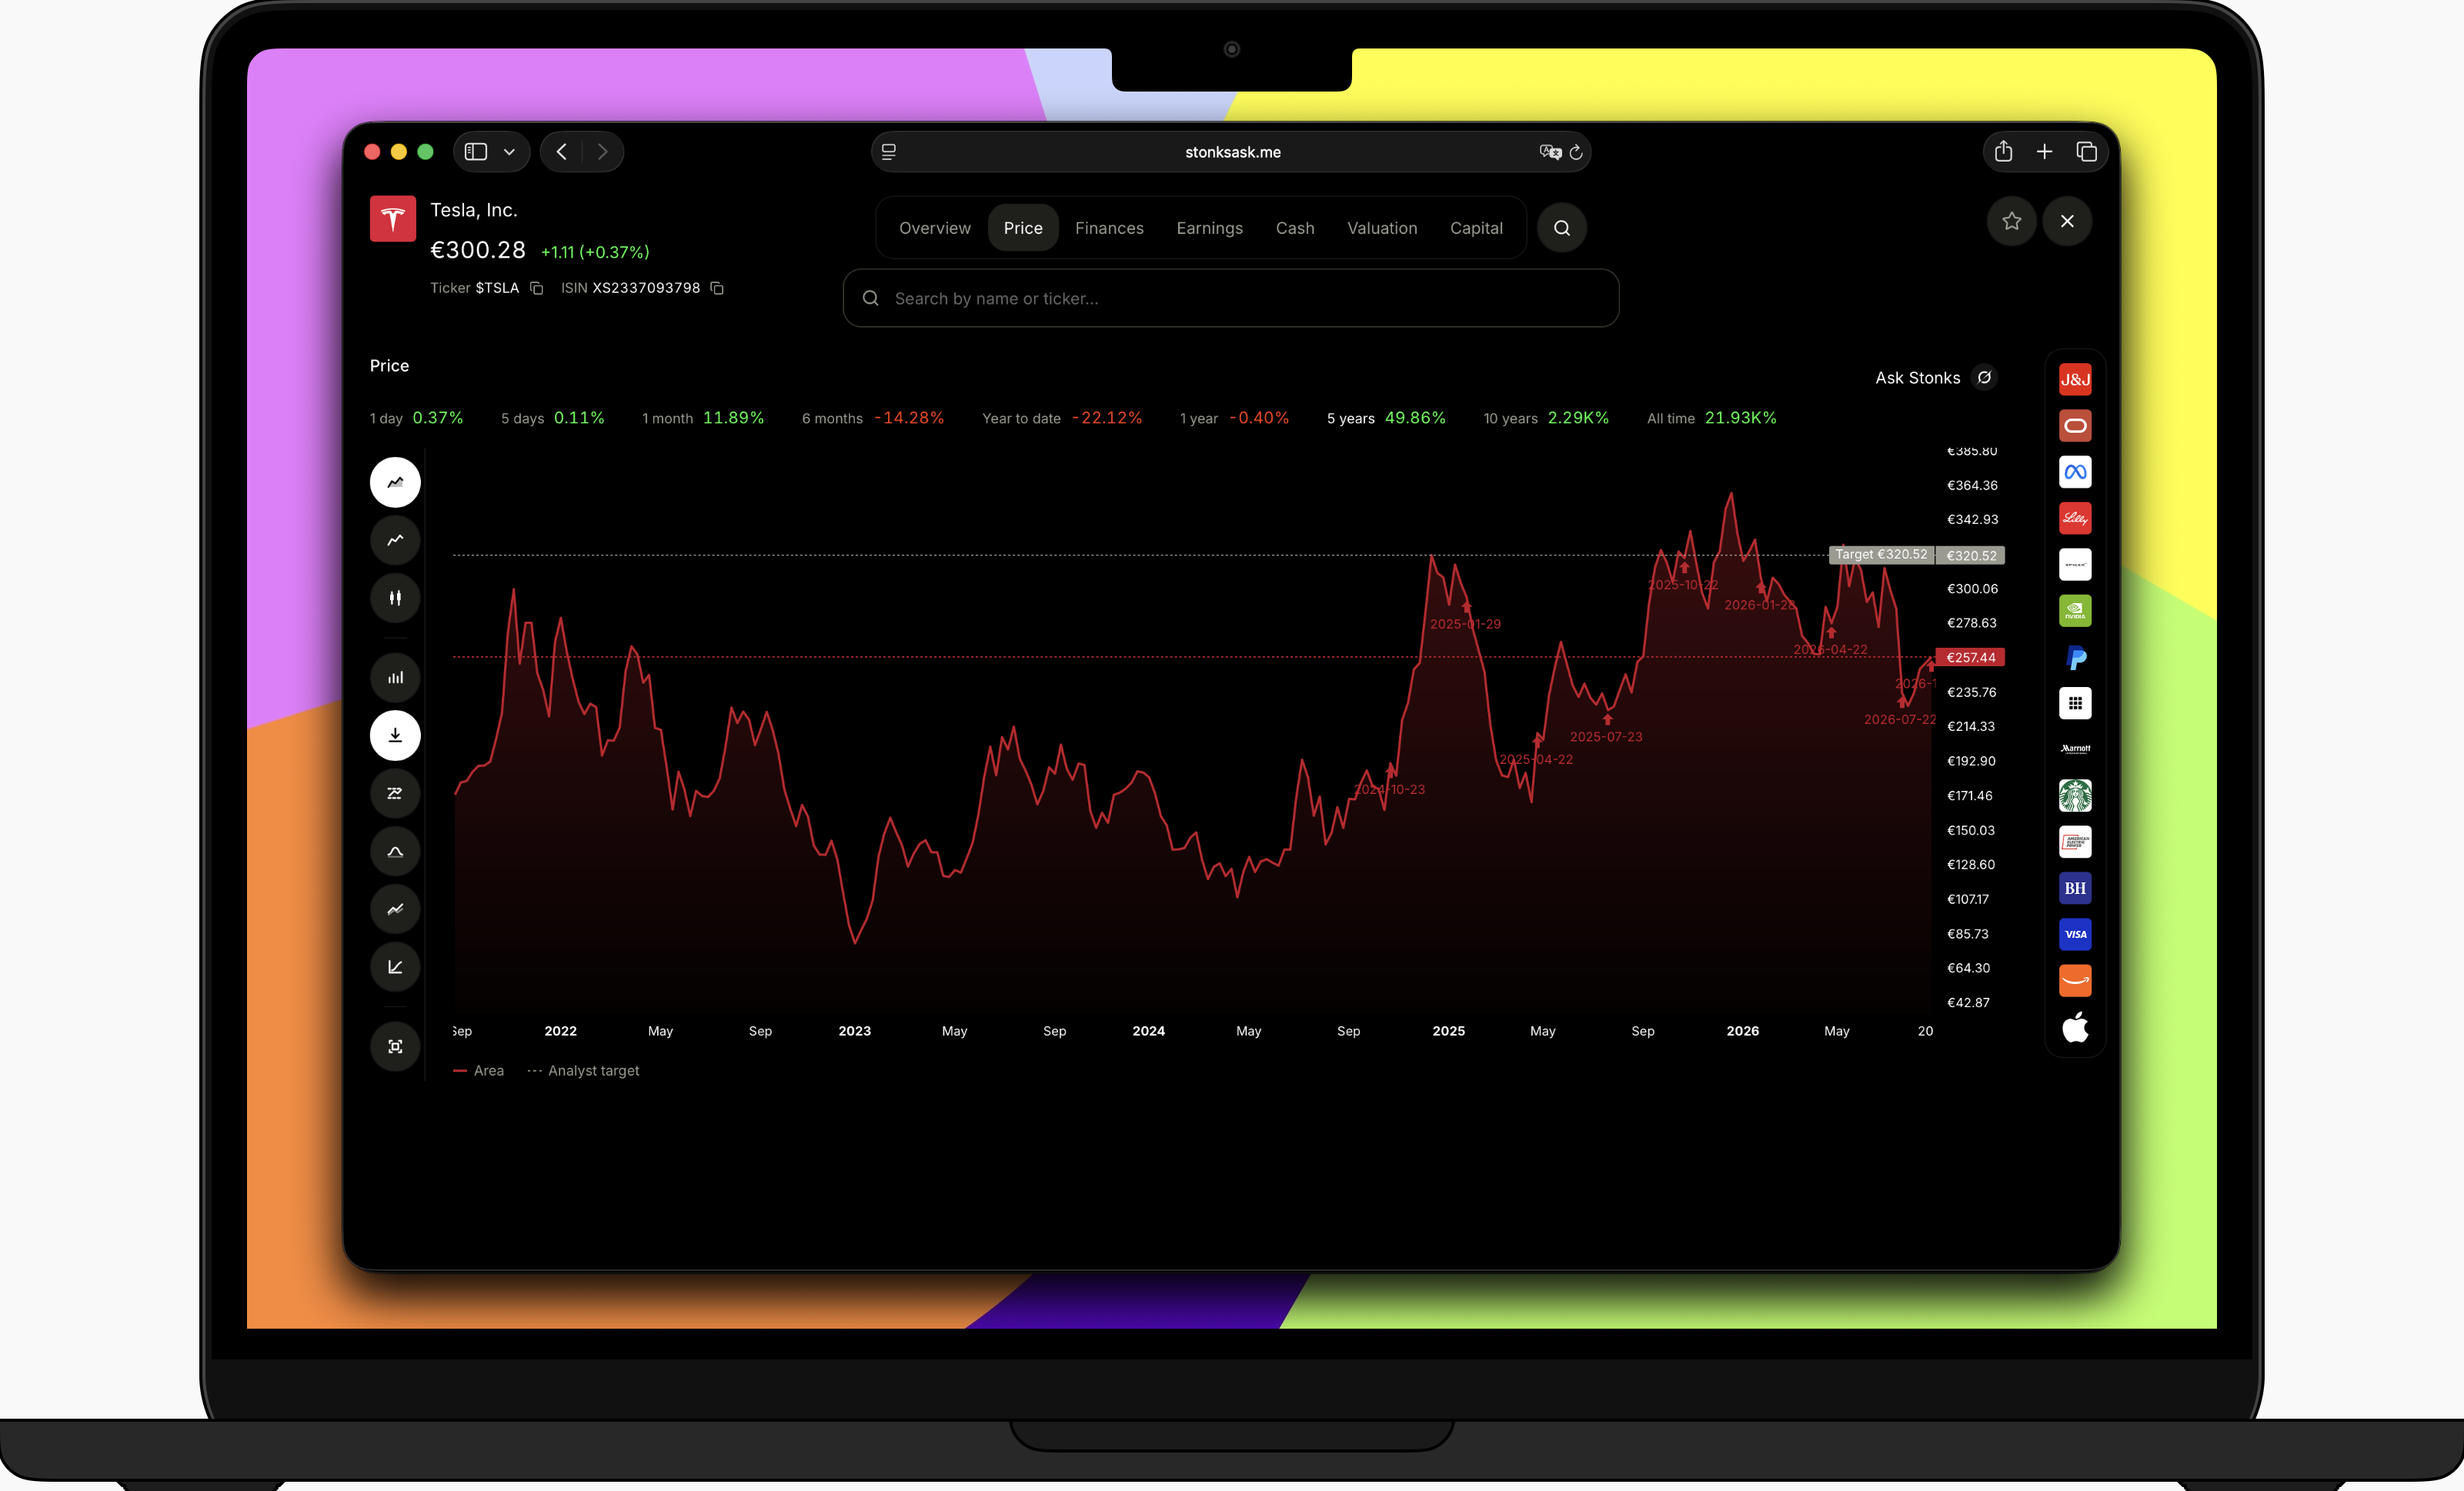This screenshot has height=1491, width=2464.
Task: Open the Visa stock from sidebar
Action: click(x=2075, y=934)
